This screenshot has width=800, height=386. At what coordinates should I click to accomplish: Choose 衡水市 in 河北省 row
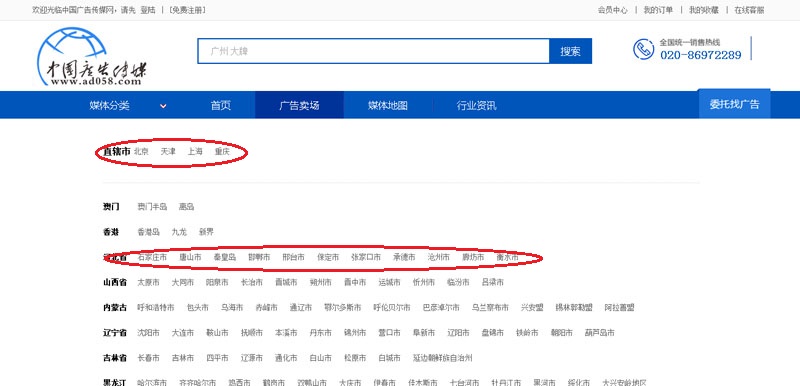point(507,258)
